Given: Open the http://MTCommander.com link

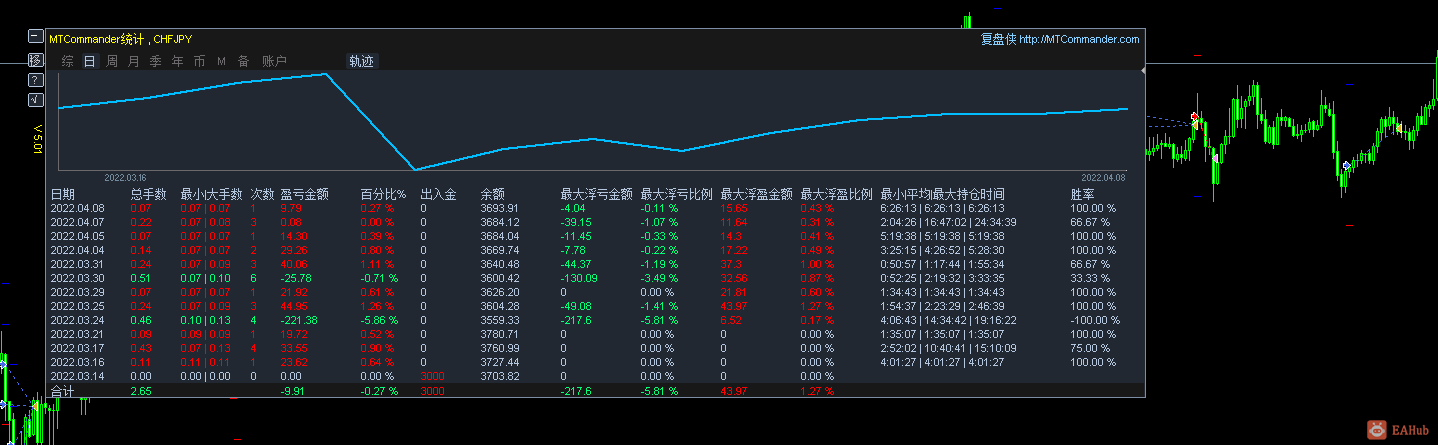Looking at the screenshot, I should point(1079,39).
